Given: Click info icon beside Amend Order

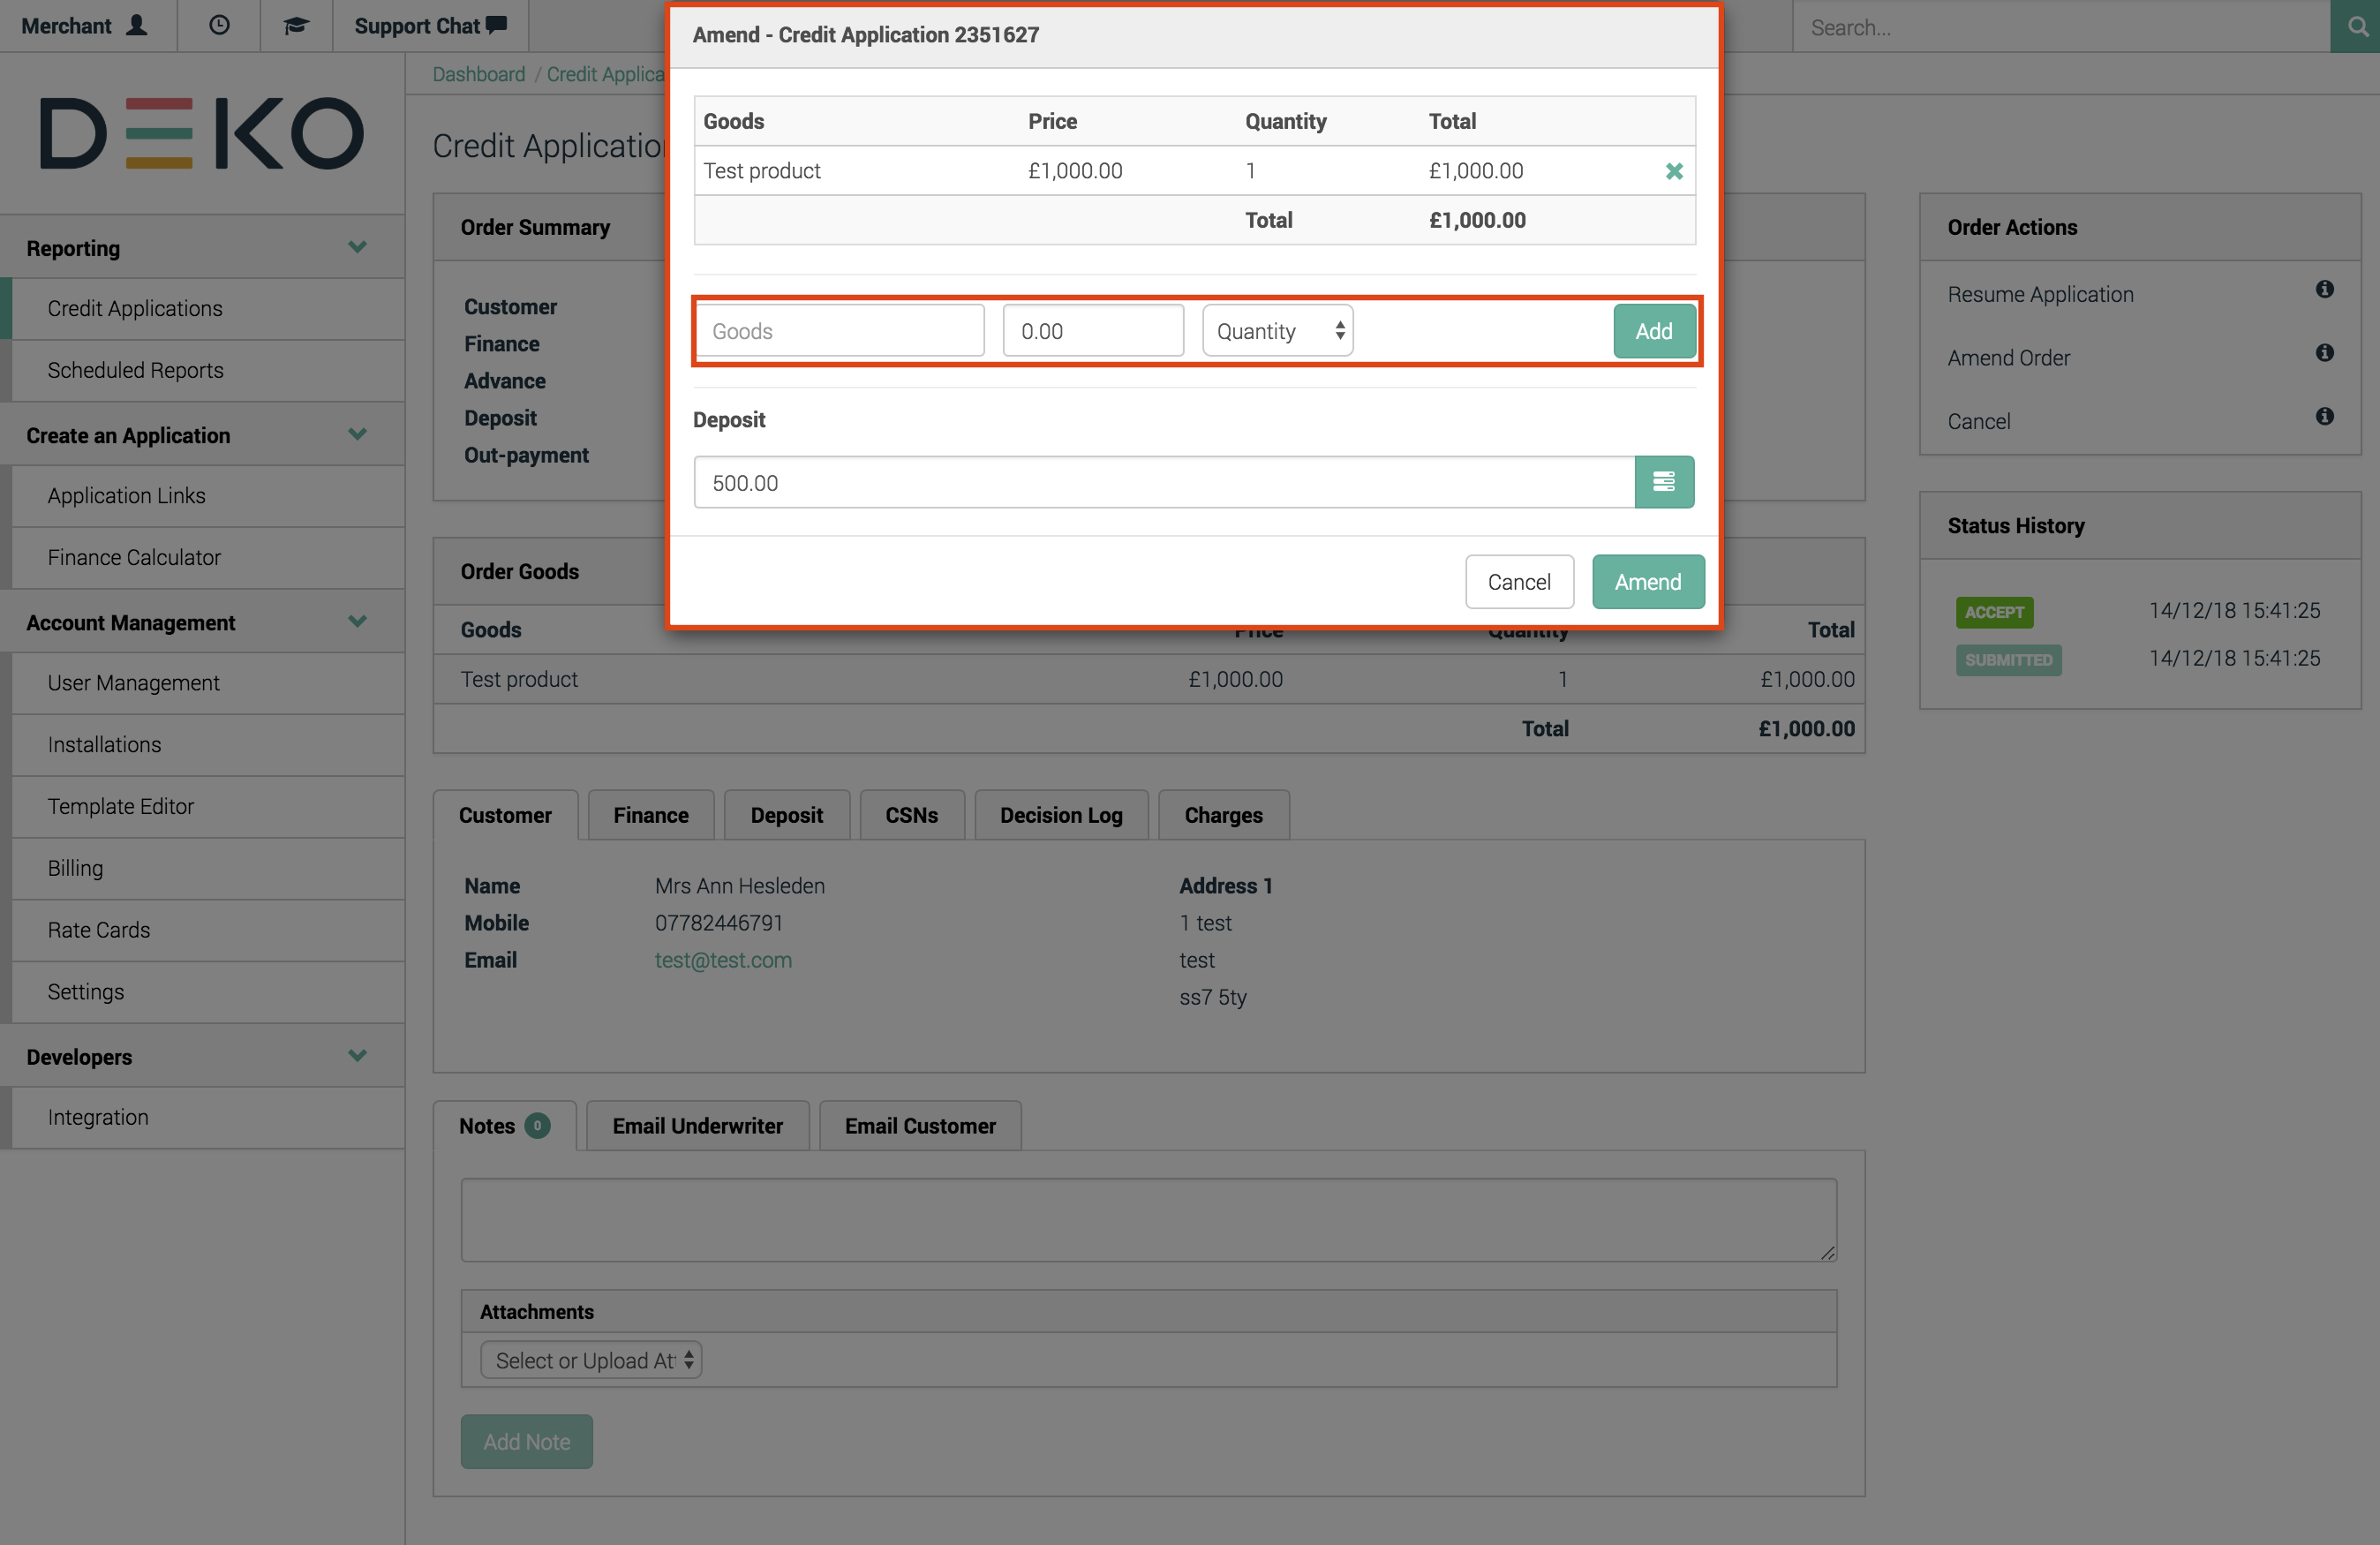Looking at the screenshot, I should coord(2324,353).
